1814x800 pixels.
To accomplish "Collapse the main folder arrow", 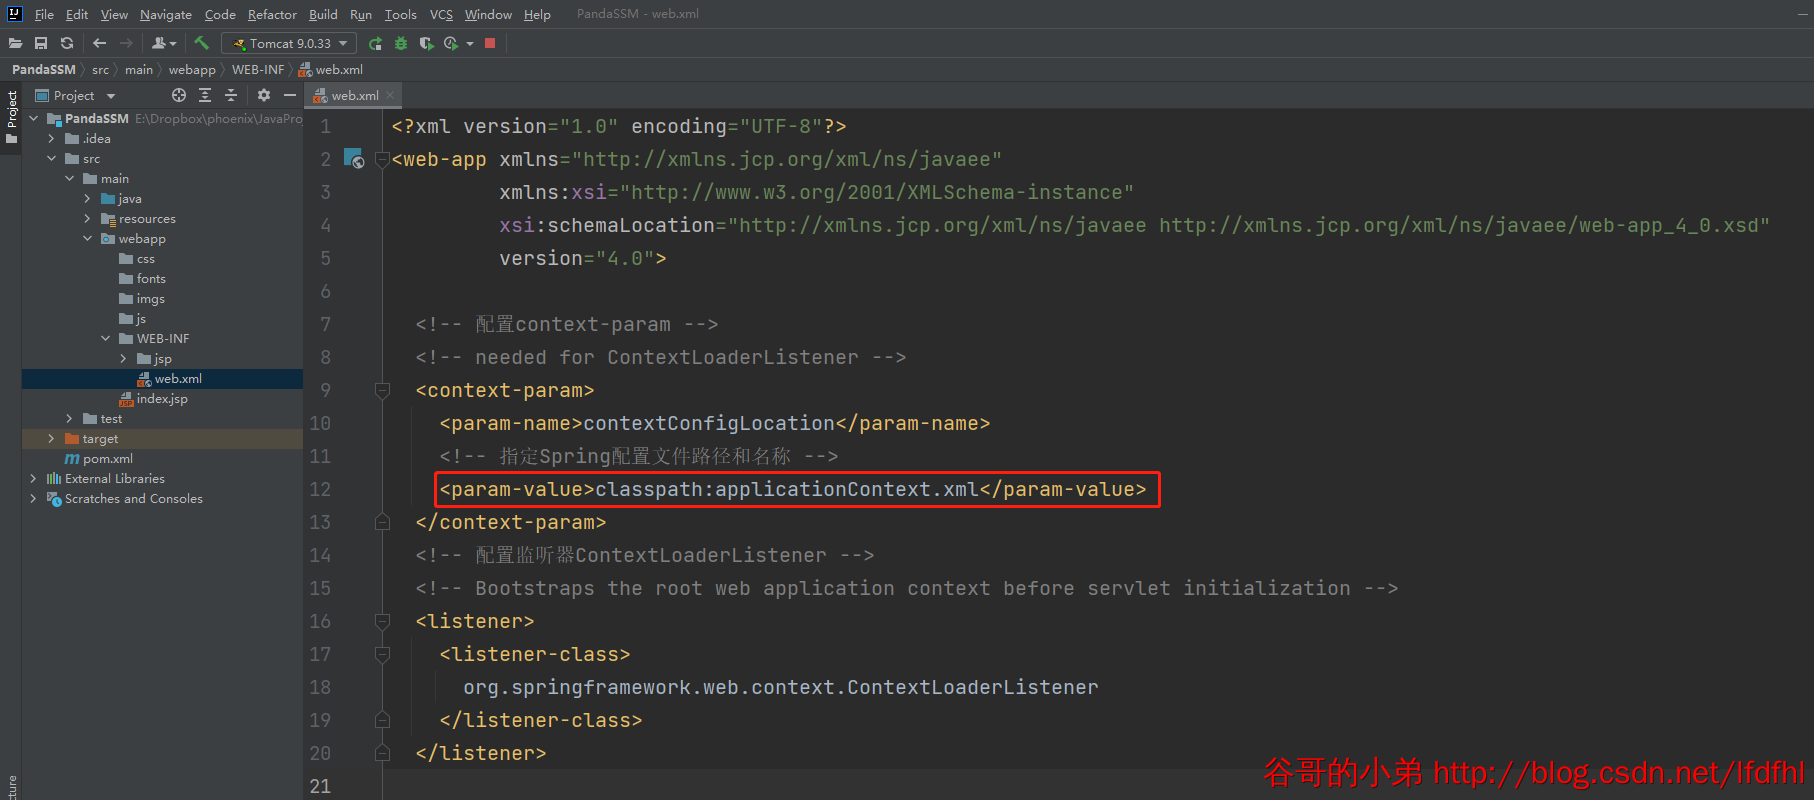I will (x=70, y=178).
